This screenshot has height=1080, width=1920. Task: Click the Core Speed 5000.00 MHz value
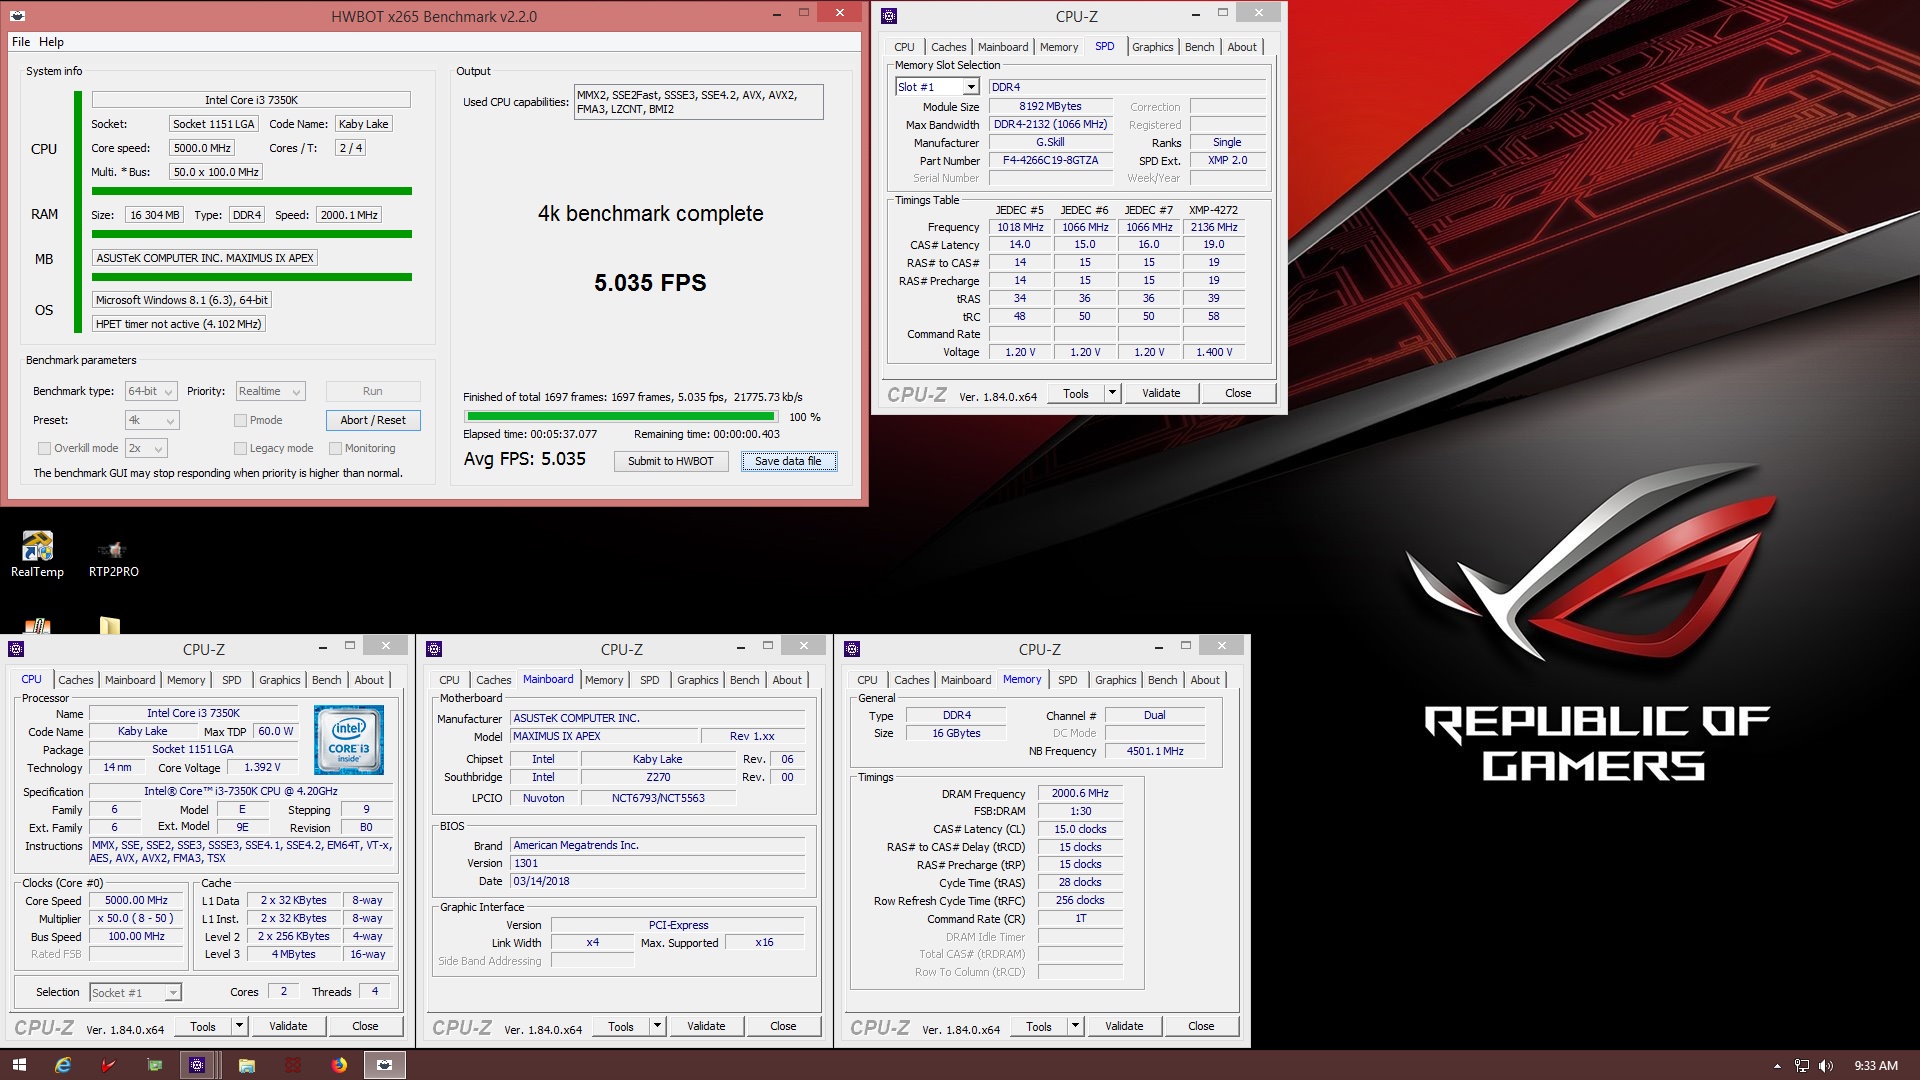[136, 900]
